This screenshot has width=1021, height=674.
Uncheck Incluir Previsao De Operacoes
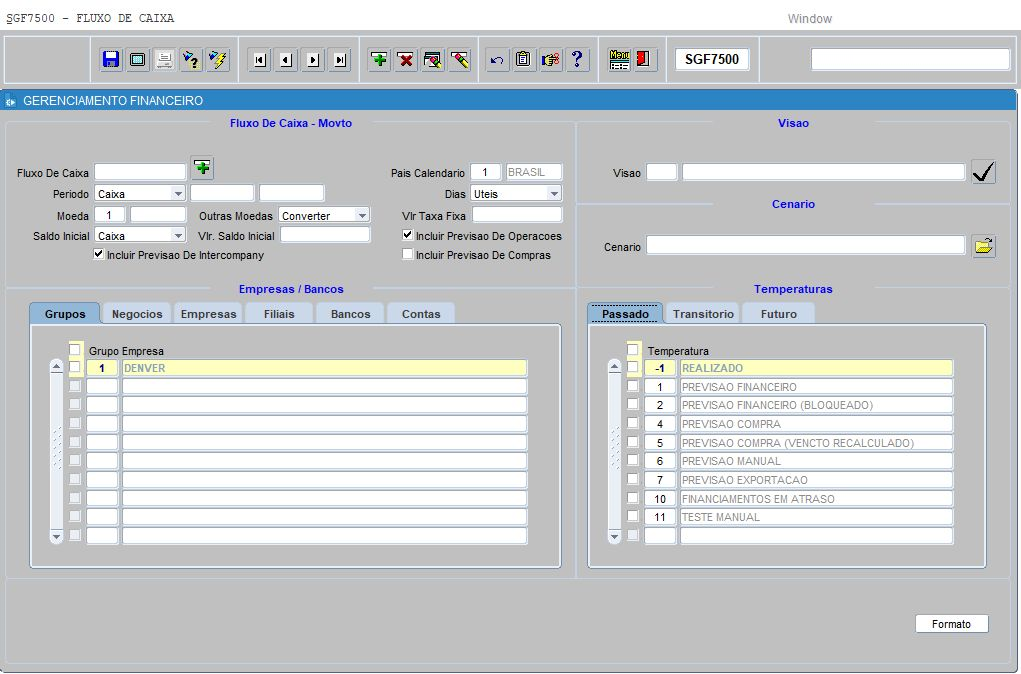point(408,235)
